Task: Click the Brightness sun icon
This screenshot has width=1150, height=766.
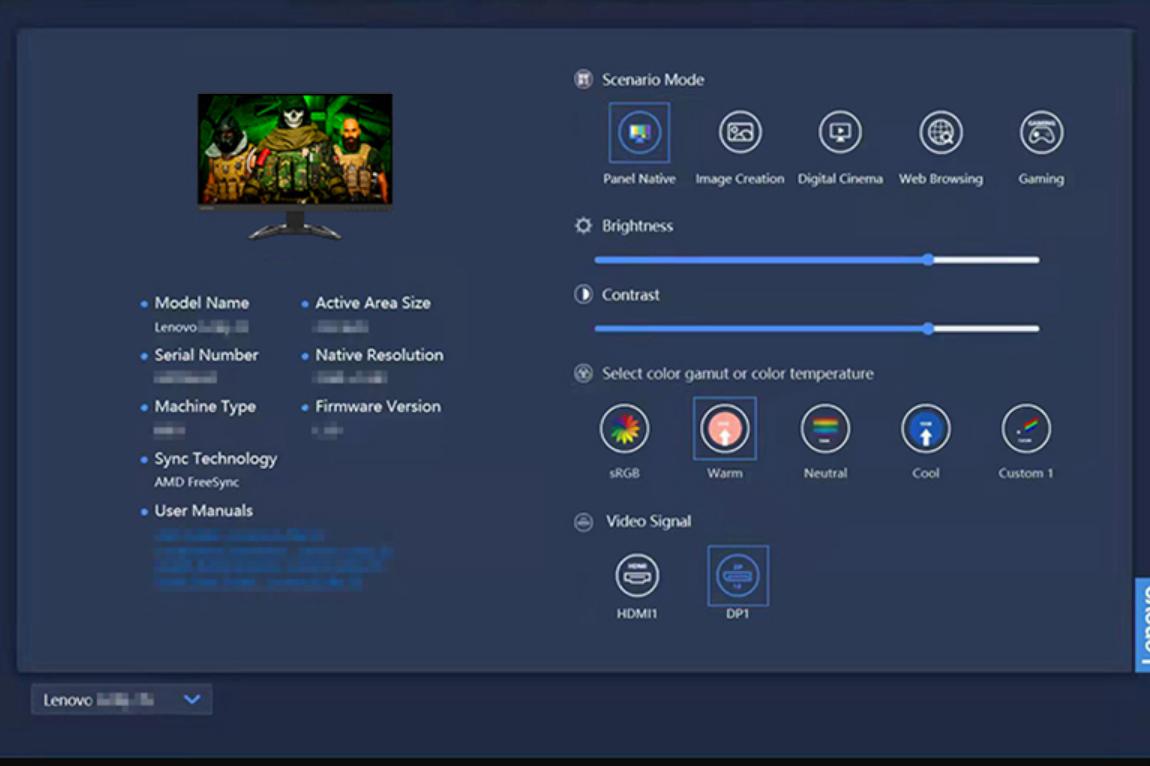Action: coord(584,226)
